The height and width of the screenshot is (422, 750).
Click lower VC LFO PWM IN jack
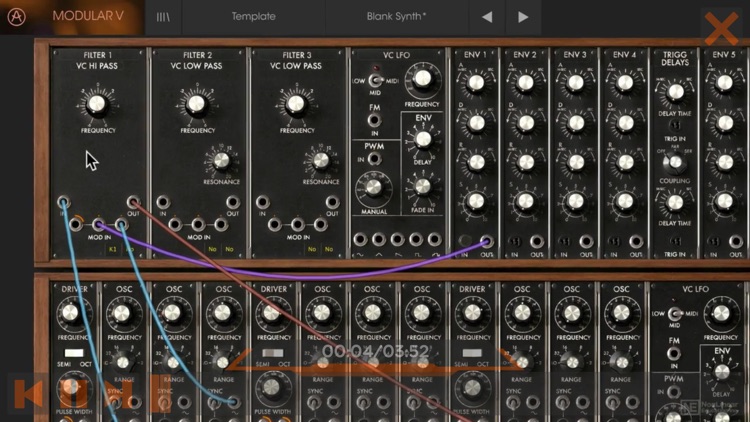[674, 392]
